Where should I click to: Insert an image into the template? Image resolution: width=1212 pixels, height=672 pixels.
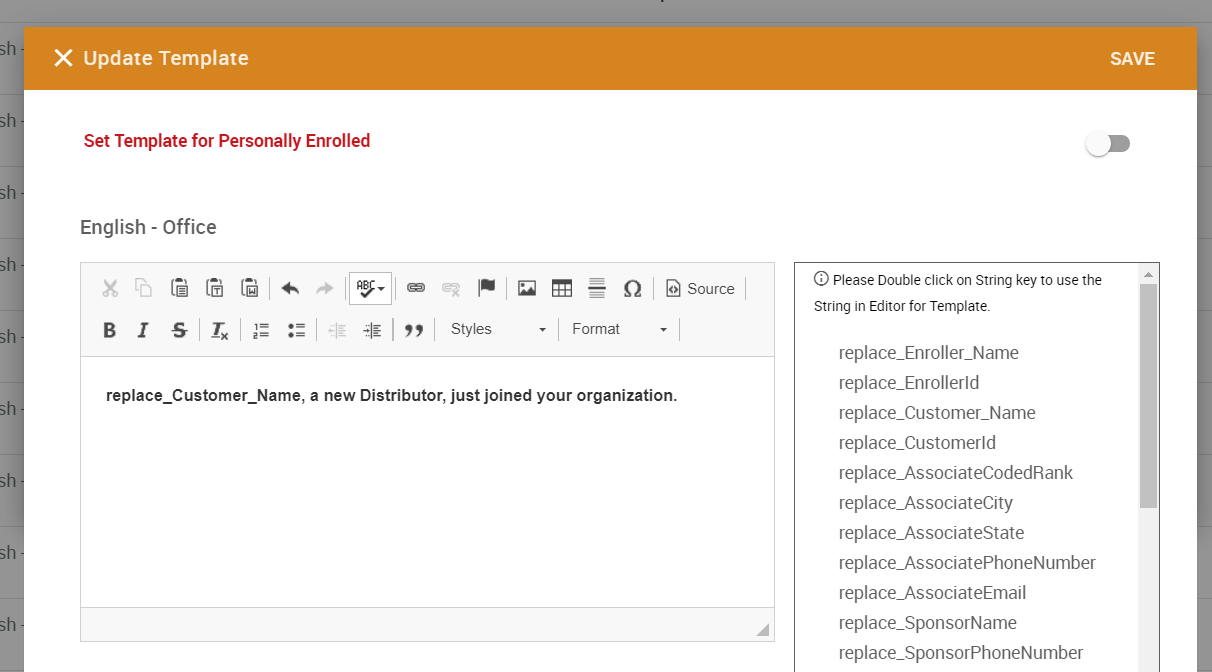click(527, 288)
